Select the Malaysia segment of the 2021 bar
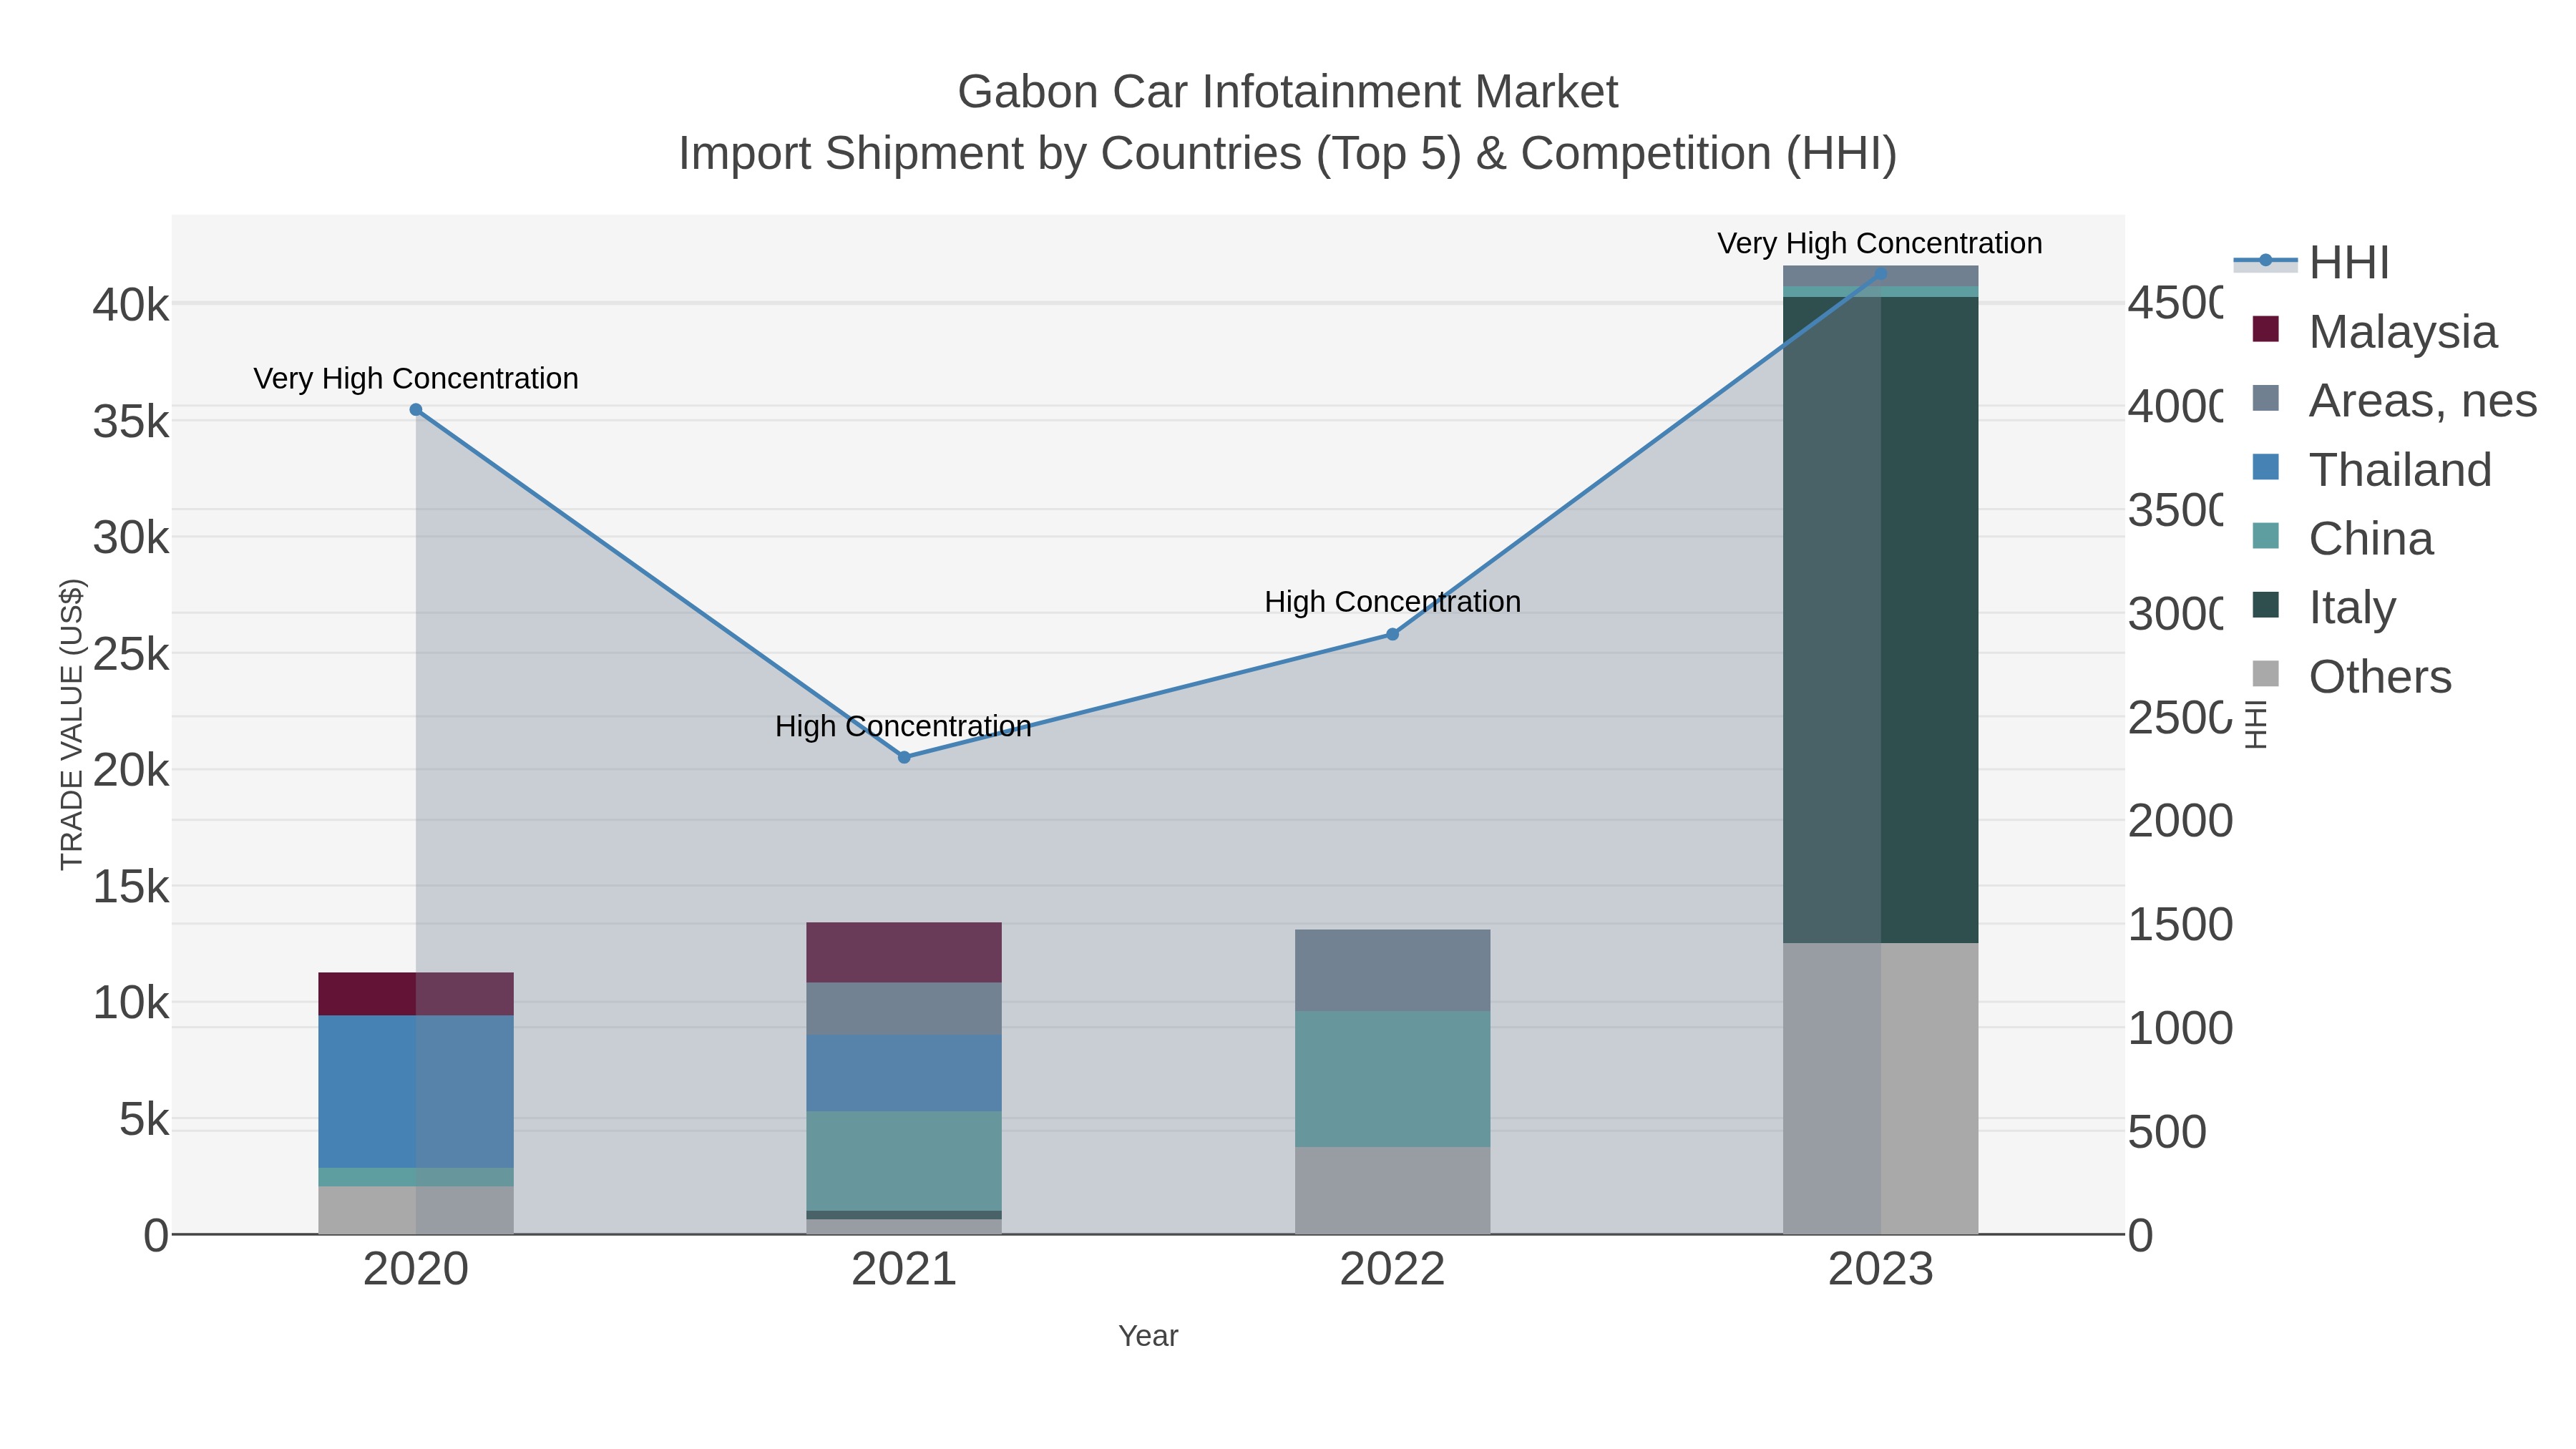 click(x=904, y=952)
